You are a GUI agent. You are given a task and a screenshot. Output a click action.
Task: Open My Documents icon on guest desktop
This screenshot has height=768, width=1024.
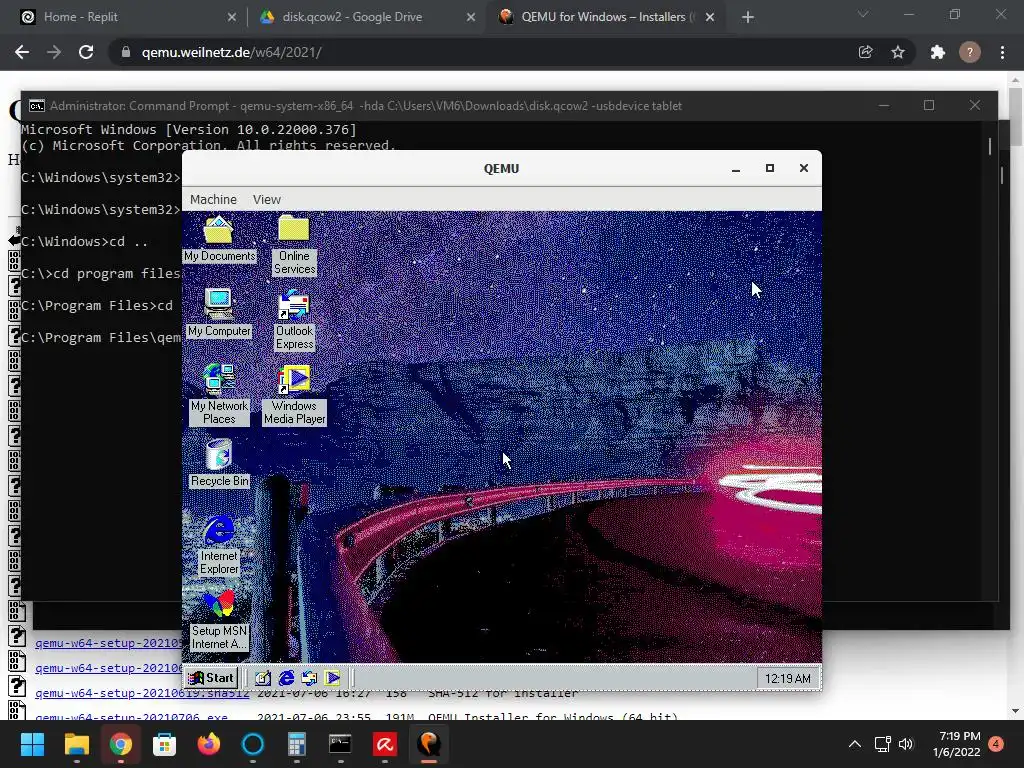coord(219,239)
